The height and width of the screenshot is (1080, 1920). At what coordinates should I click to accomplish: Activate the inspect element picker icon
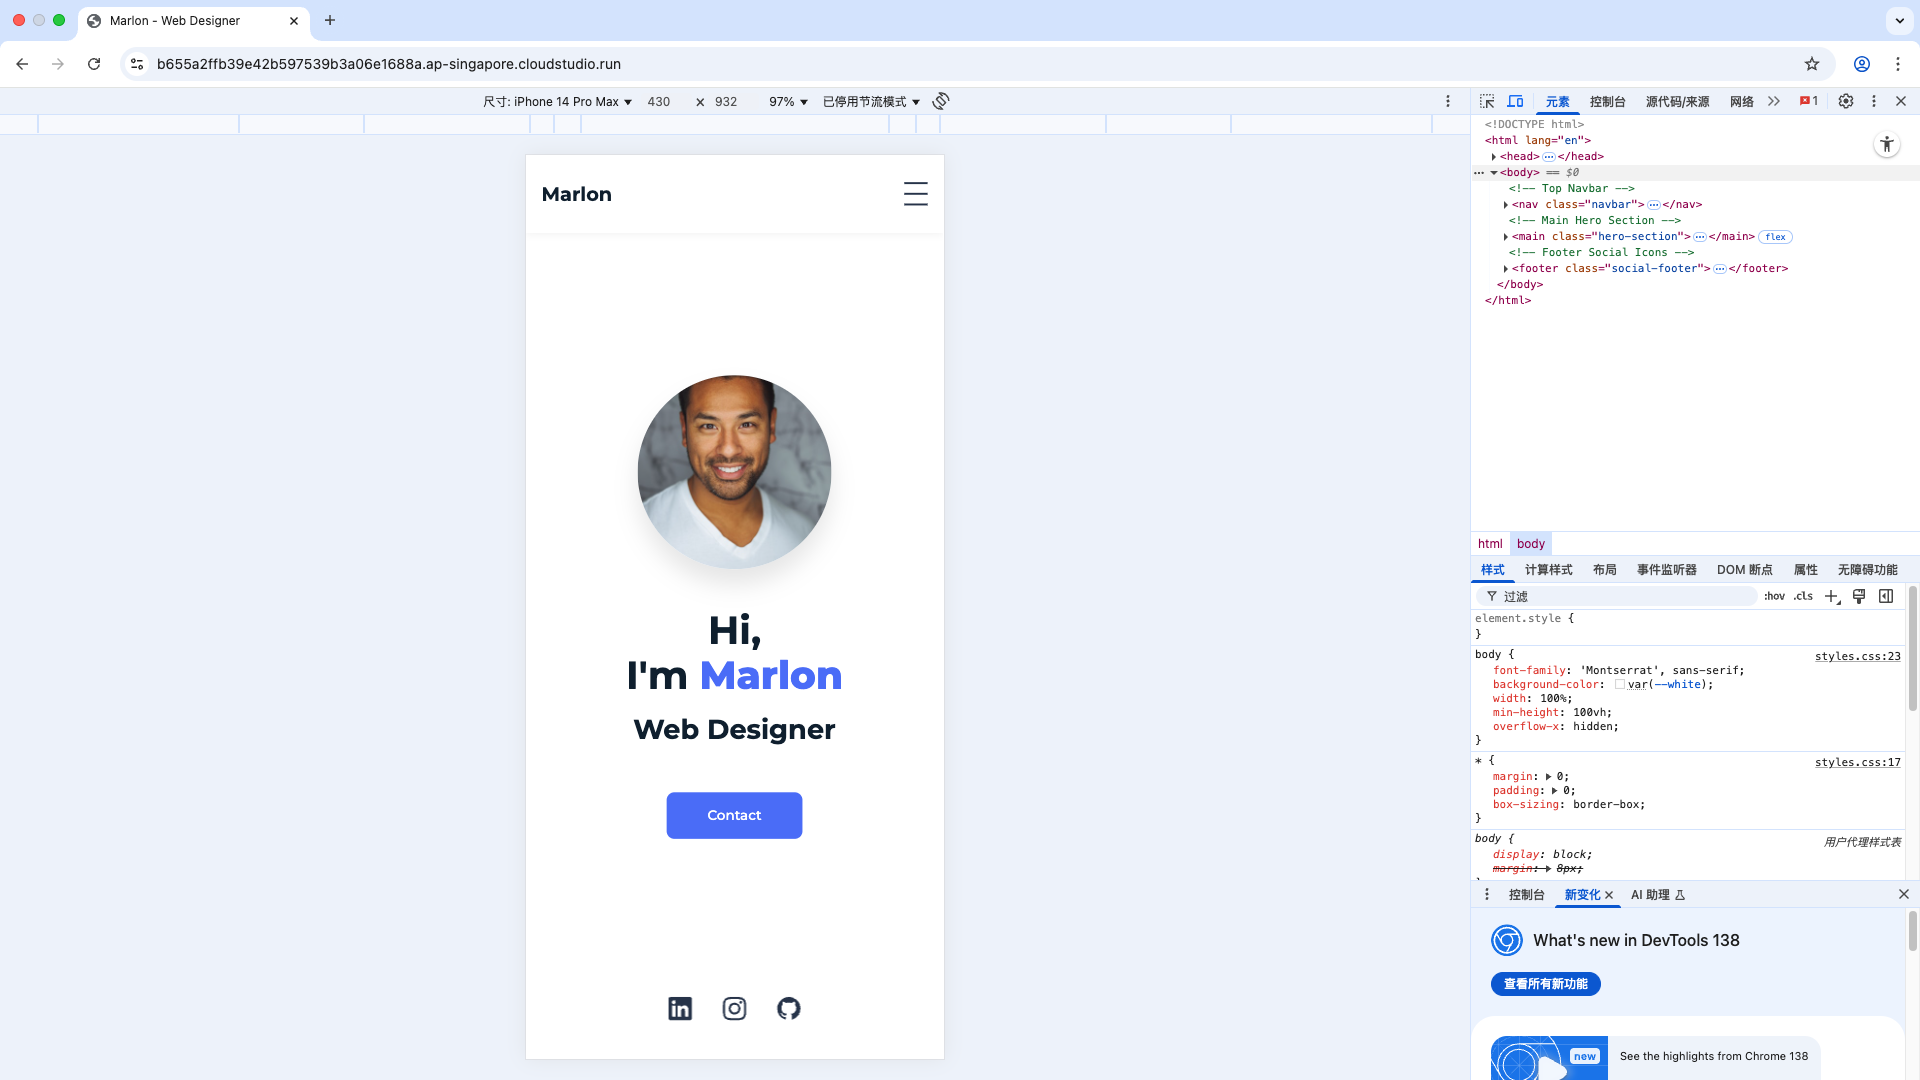(x=1487, y=101)
